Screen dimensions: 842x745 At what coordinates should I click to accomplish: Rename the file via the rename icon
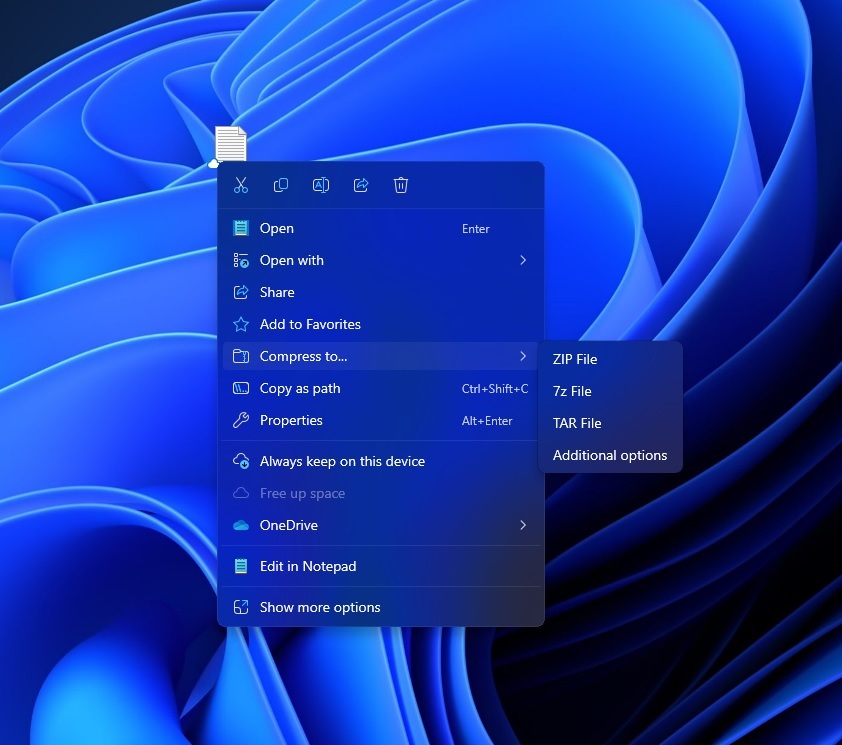[x=321, y=185]
